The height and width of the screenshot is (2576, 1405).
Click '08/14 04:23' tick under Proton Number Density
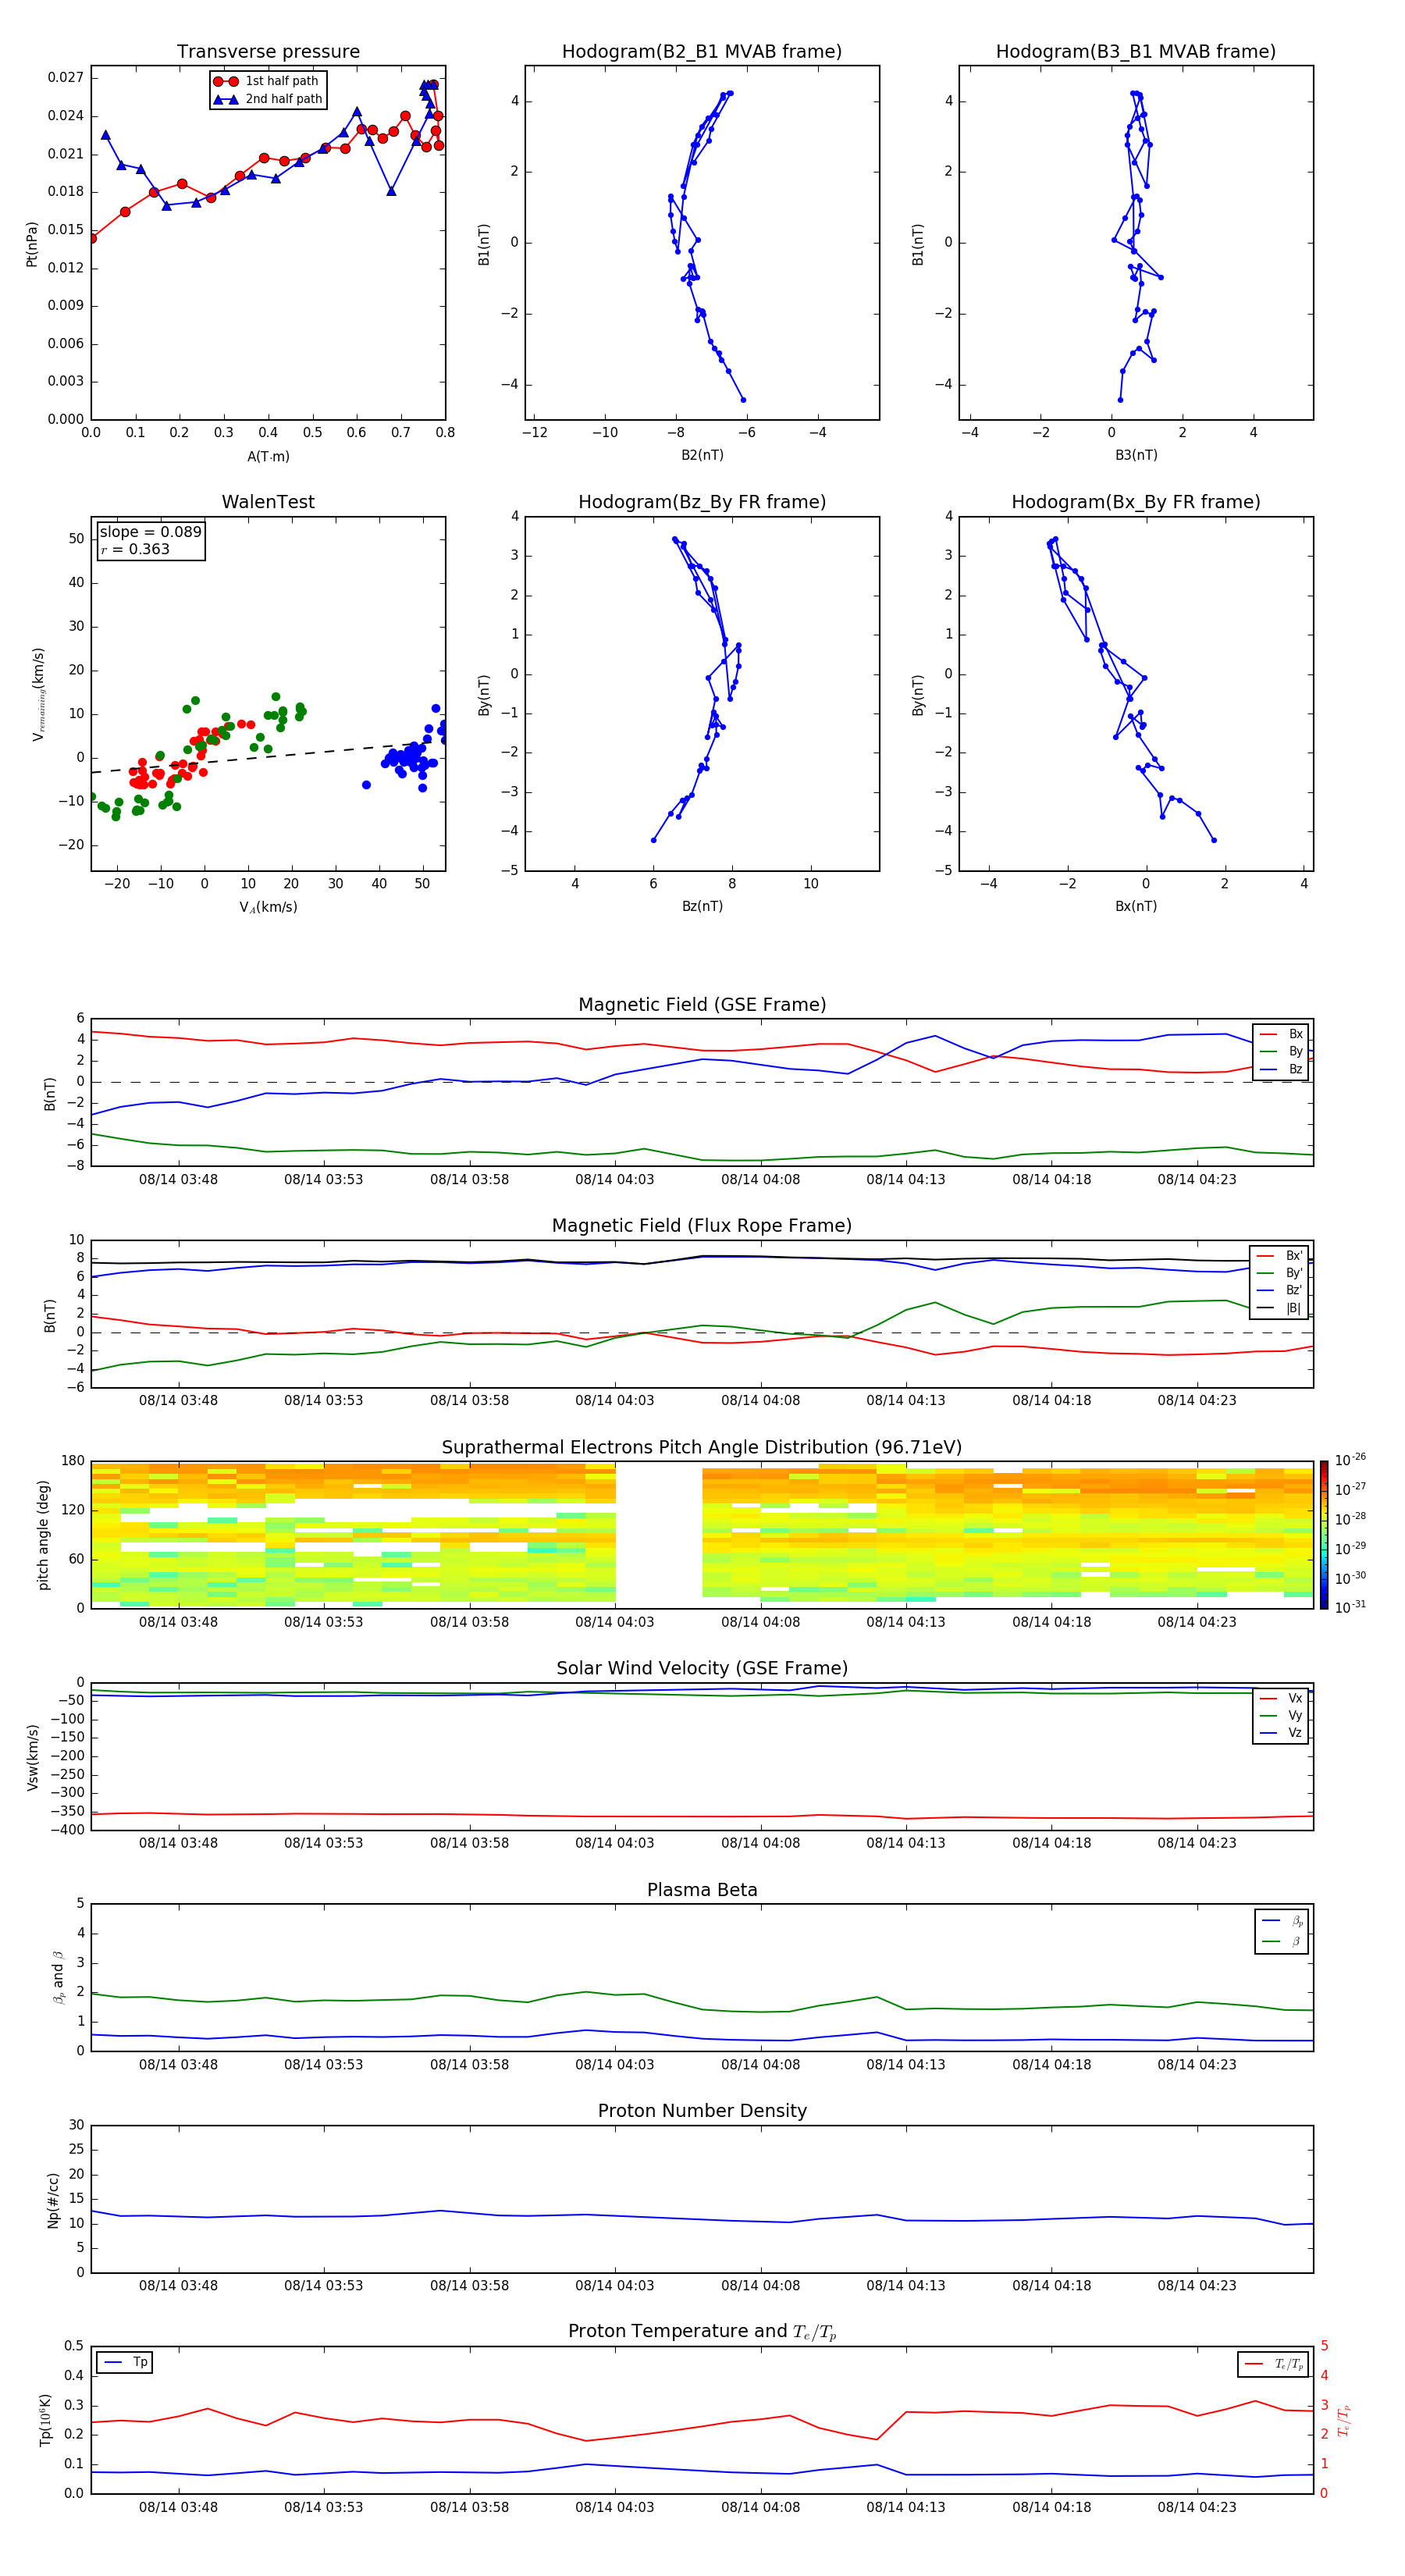pyautogui.click(x=1197, y=2286)
